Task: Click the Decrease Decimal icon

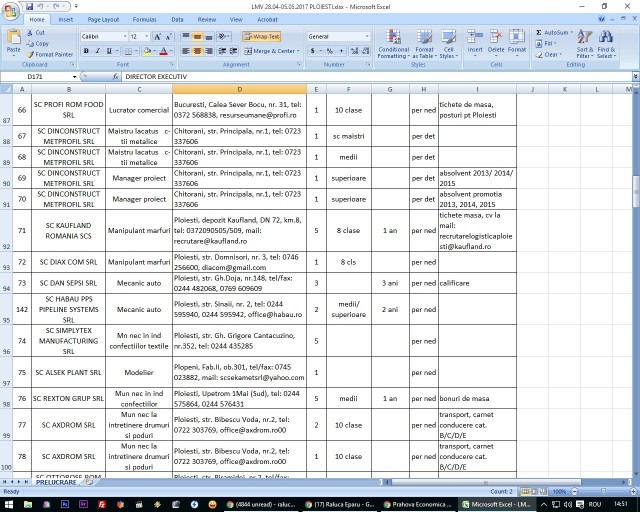Action: tap(366, 51)
